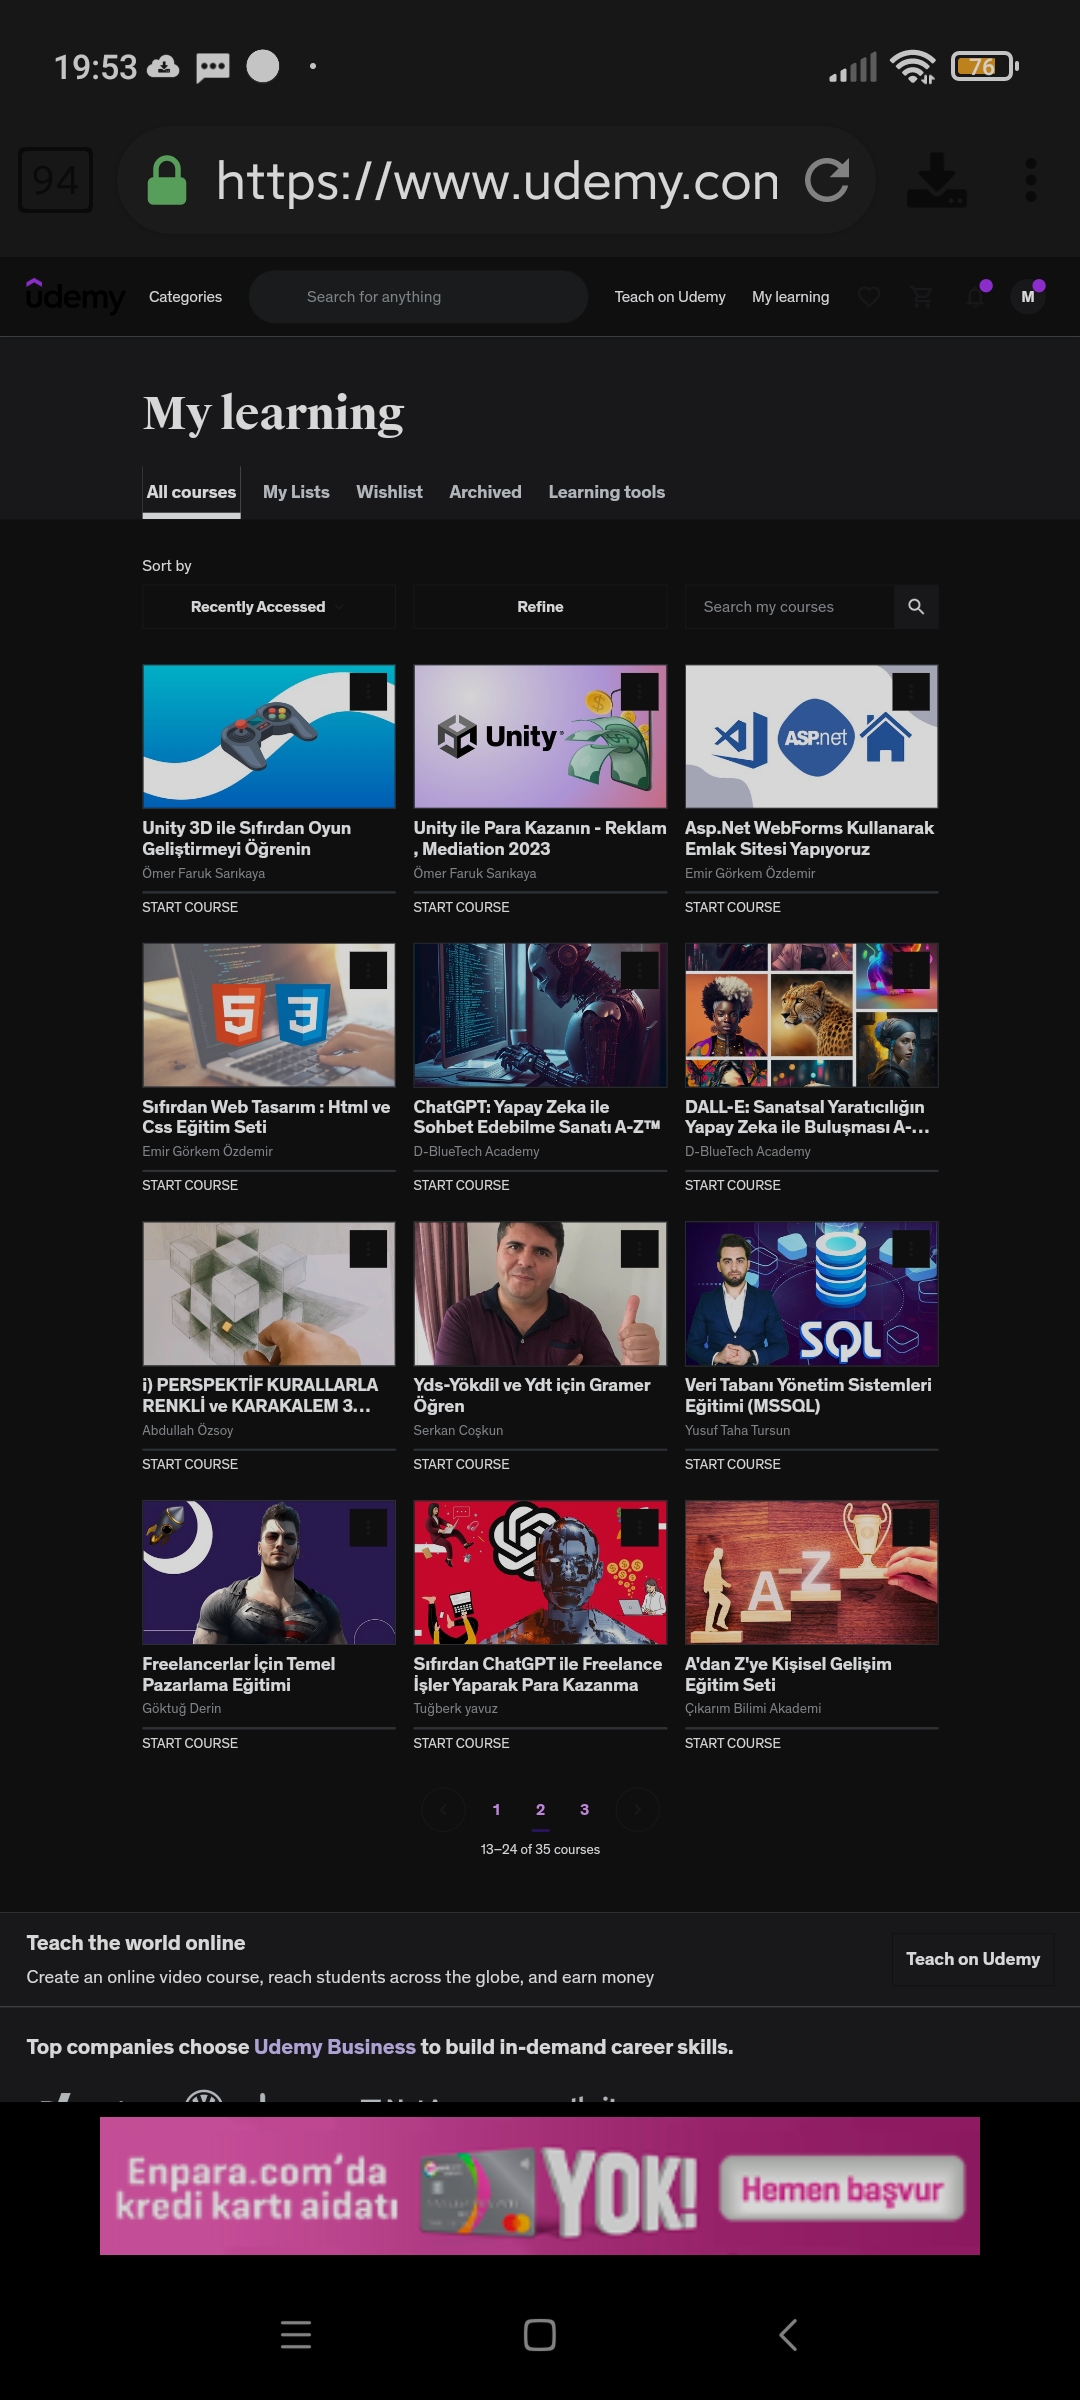Click the Enpara.com credit card ad banner
1080x2400 pixels.
(x=540, y=2186)
